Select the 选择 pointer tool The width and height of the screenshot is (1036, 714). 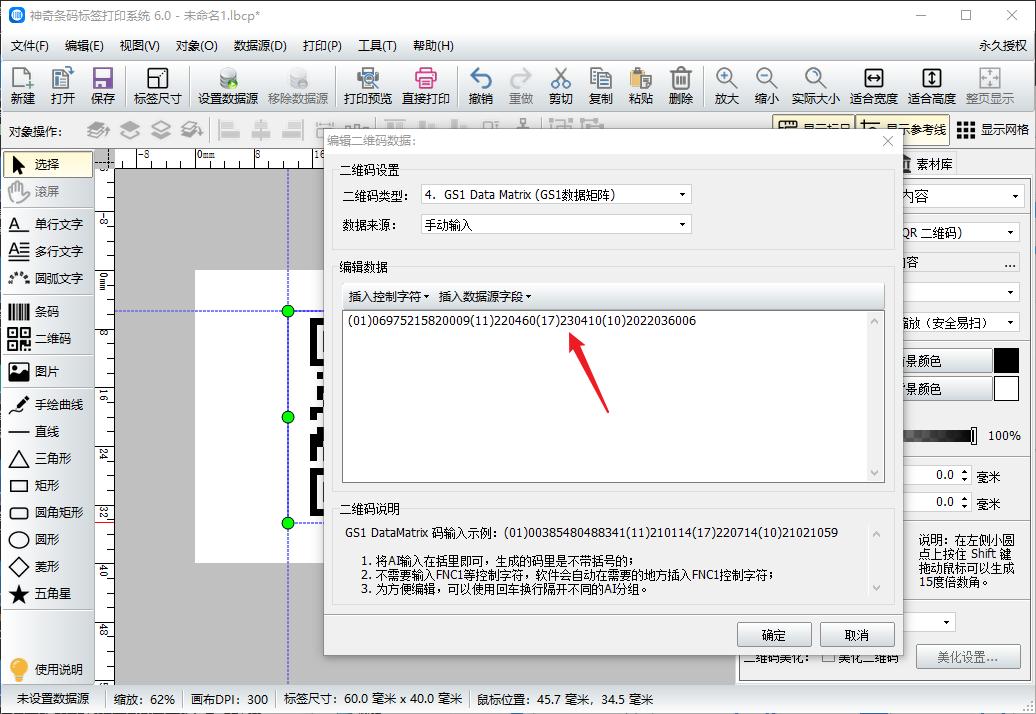48,164
